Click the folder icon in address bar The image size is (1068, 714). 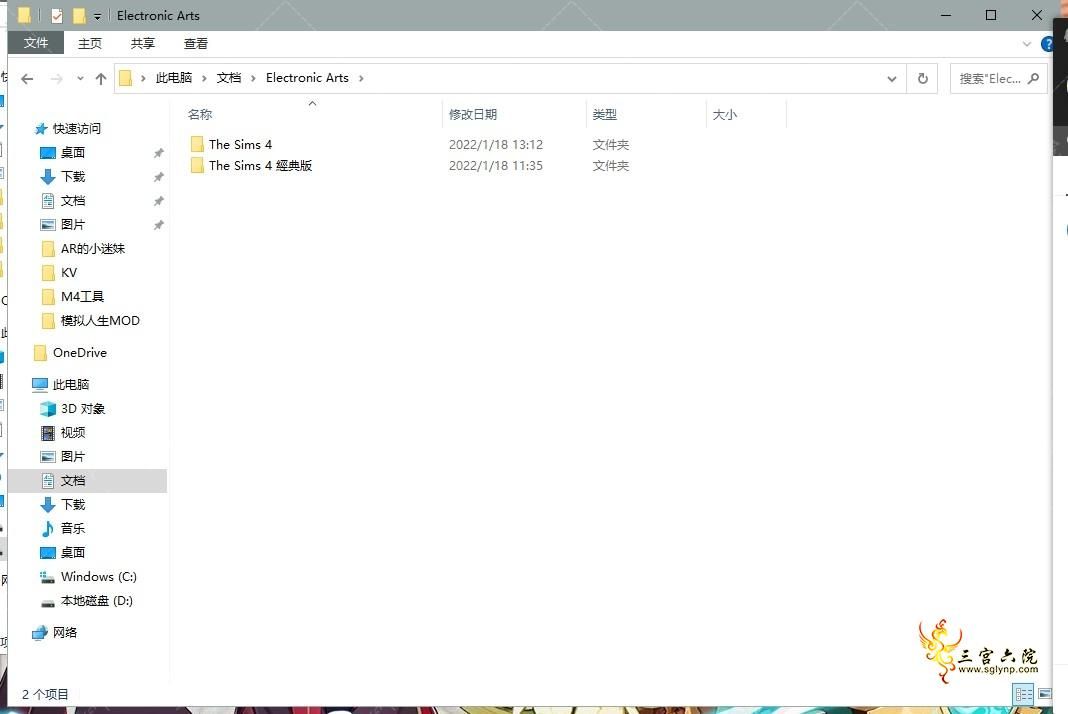[125, 78]
